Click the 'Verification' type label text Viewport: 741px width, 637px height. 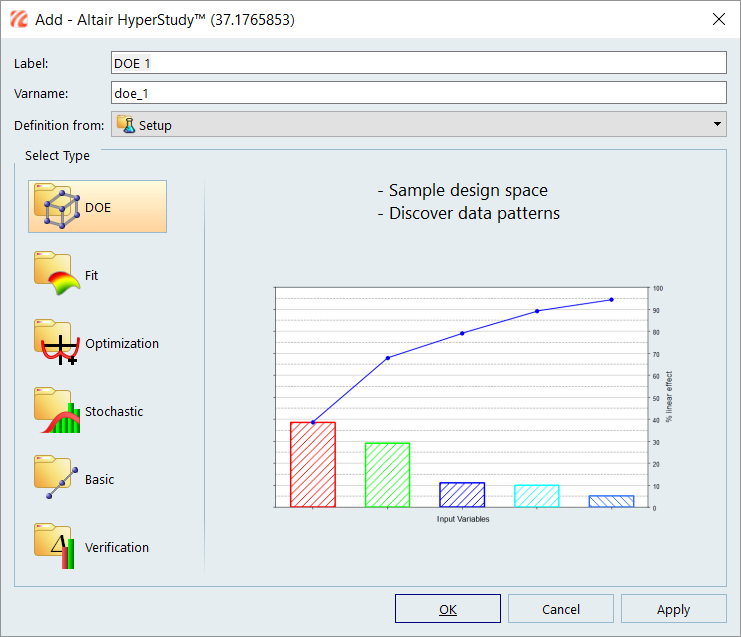(117, 547)
